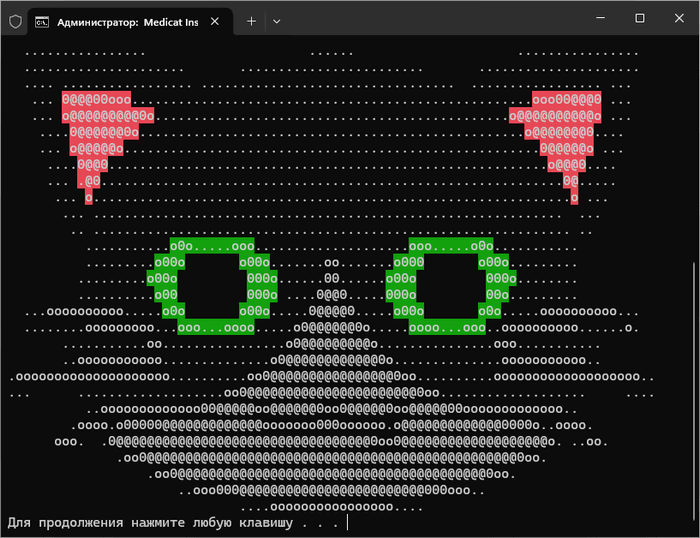Click the administrator shield icon
The height and width of the screenshot is (538, 700).
(x=15, y=21)
